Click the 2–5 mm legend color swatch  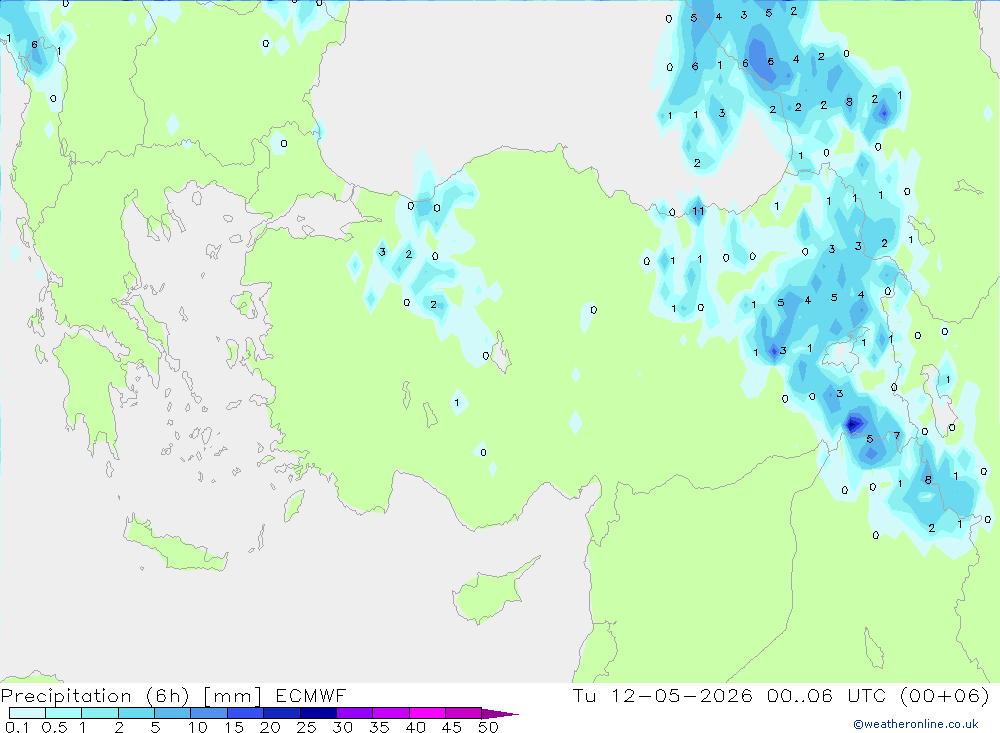click(136, 713)
